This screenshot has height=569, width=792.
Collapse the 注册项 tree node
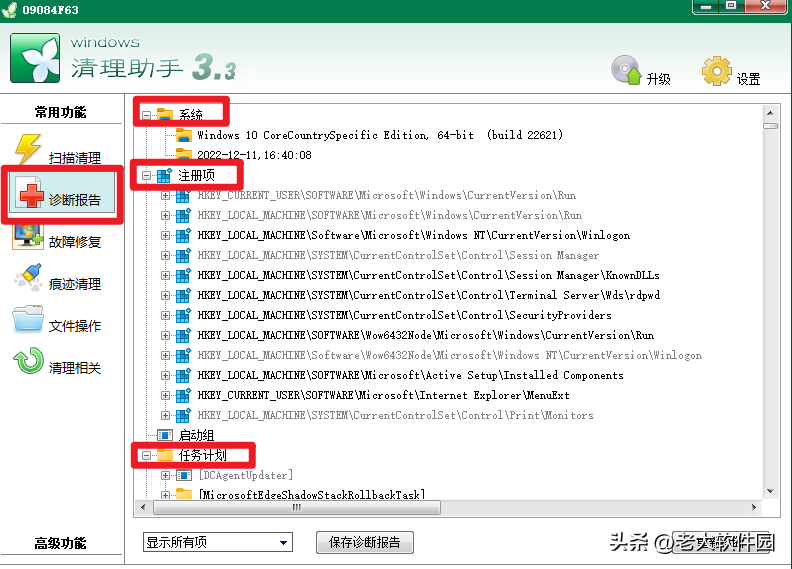tap(146, 176)
